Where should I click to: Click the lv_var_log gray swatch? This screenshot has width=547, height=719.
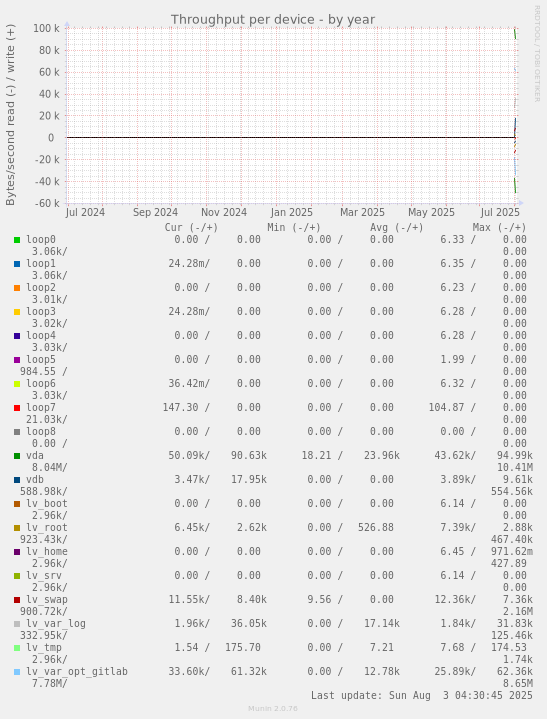[17, 624]
